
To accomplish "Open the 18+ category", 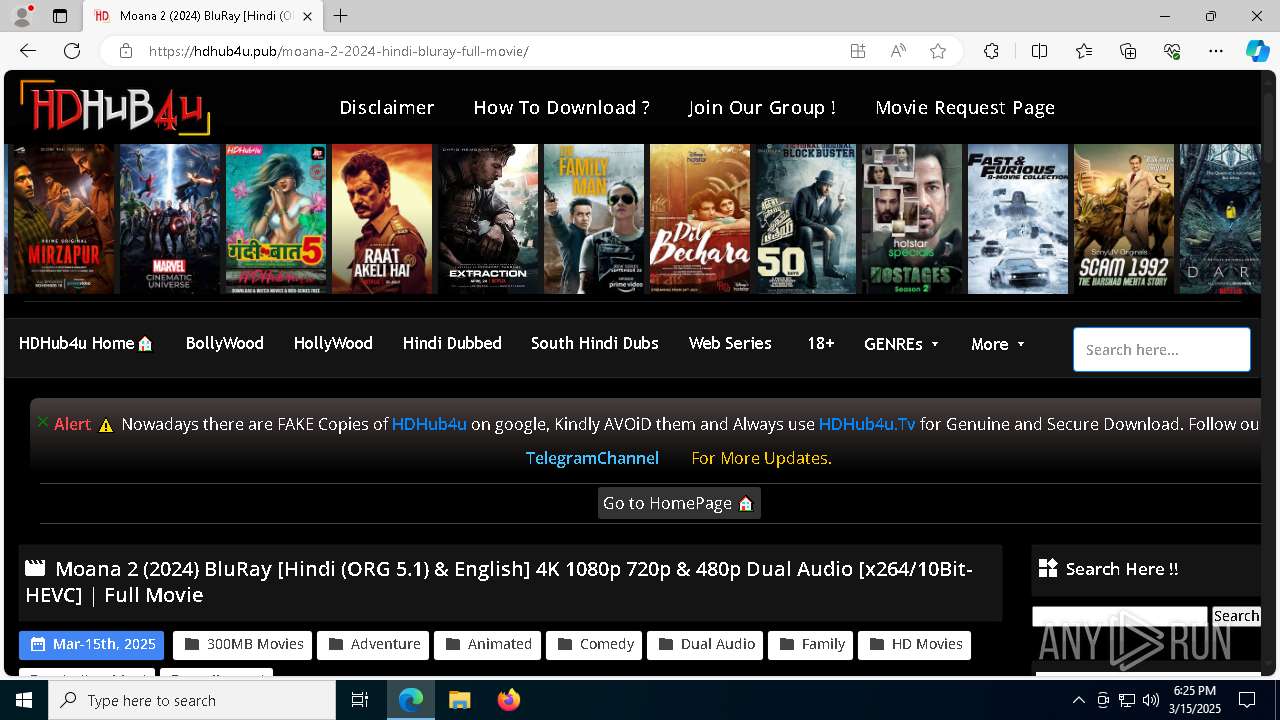I will [x=821, y=343].
